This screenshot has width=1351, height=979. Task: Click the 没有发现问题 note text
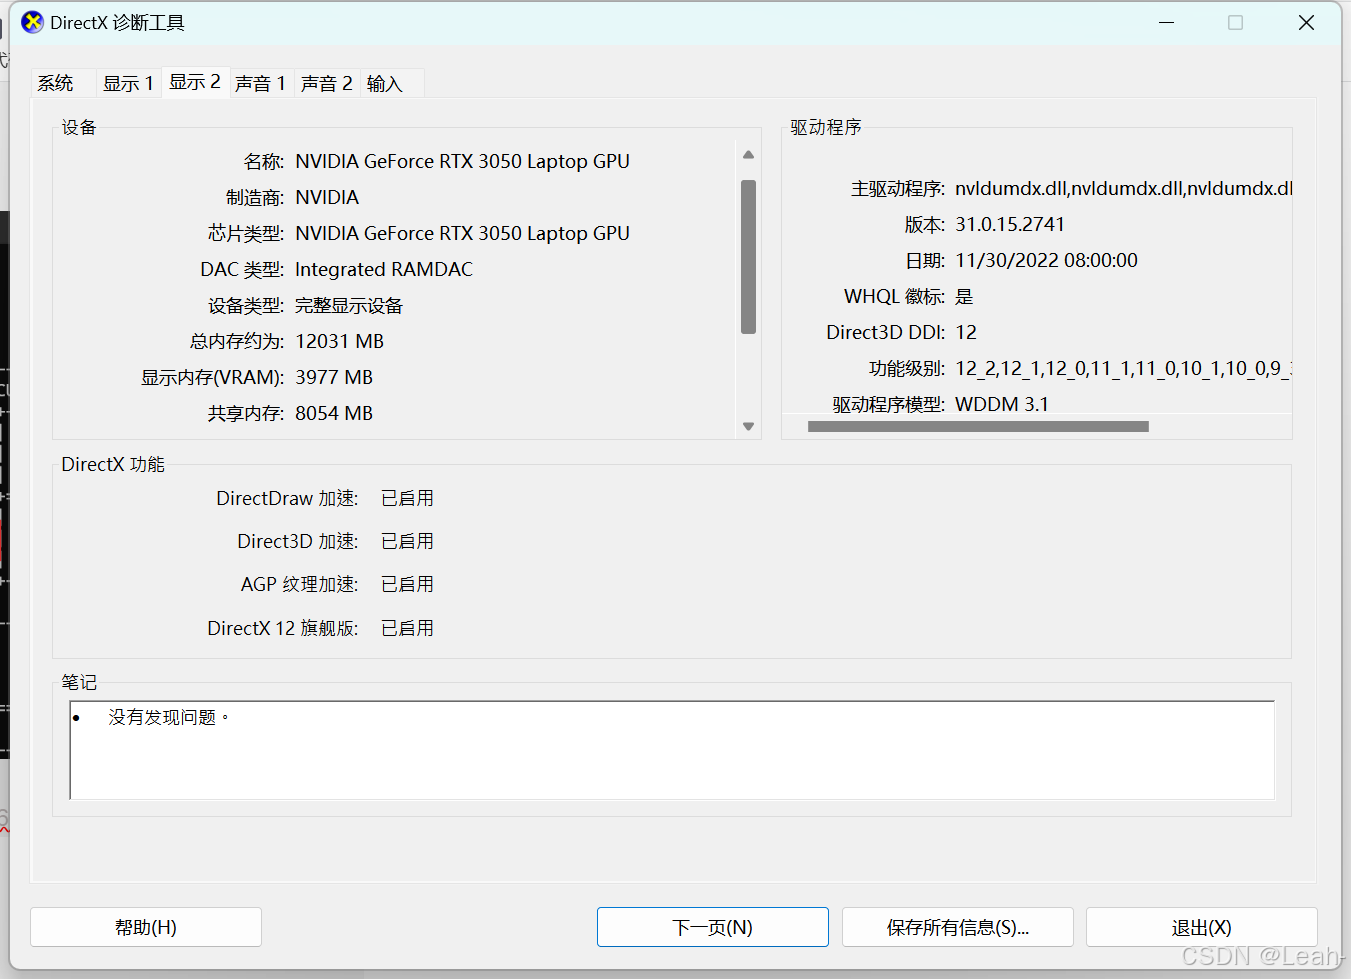(169, 717)
